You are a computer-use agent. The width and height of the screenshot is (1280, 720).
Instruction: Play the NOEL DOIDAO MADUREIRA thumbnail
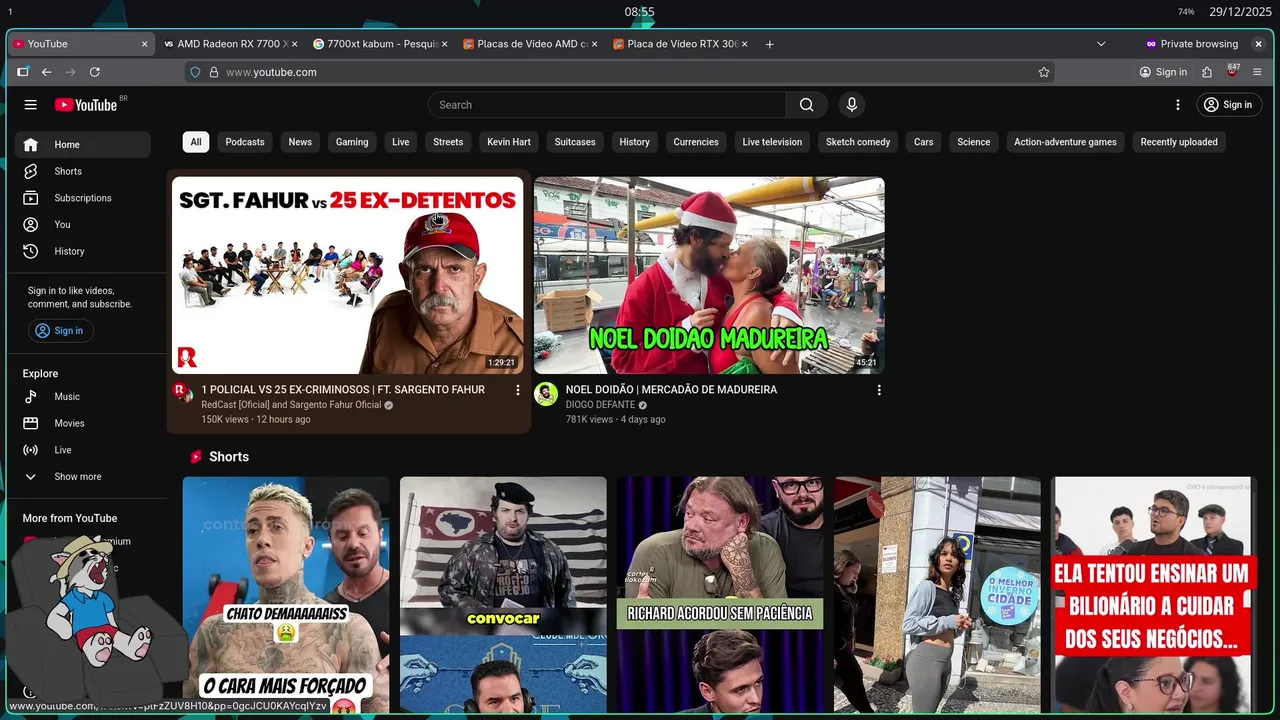point(709,275)
